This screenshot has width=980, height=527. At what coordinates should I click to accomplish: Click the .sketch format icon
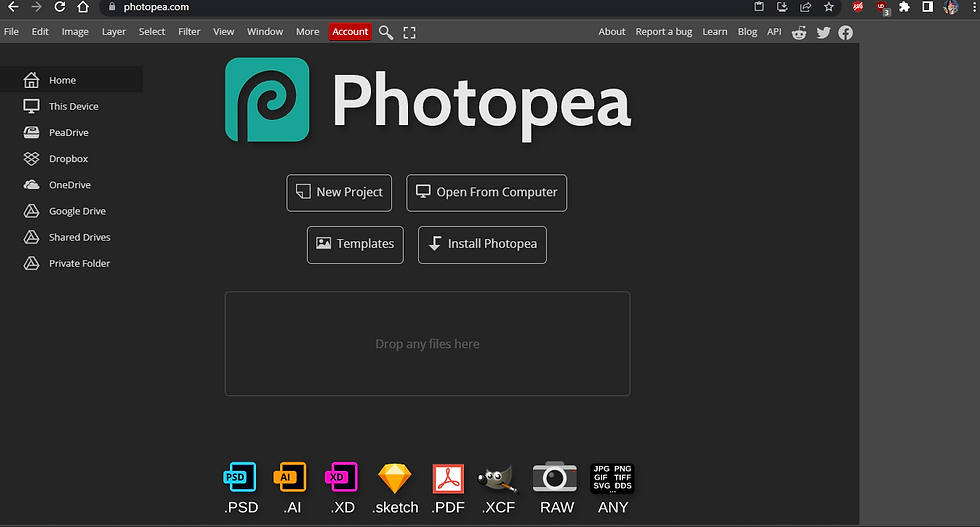pyautogui.click(x=395, y=478)
